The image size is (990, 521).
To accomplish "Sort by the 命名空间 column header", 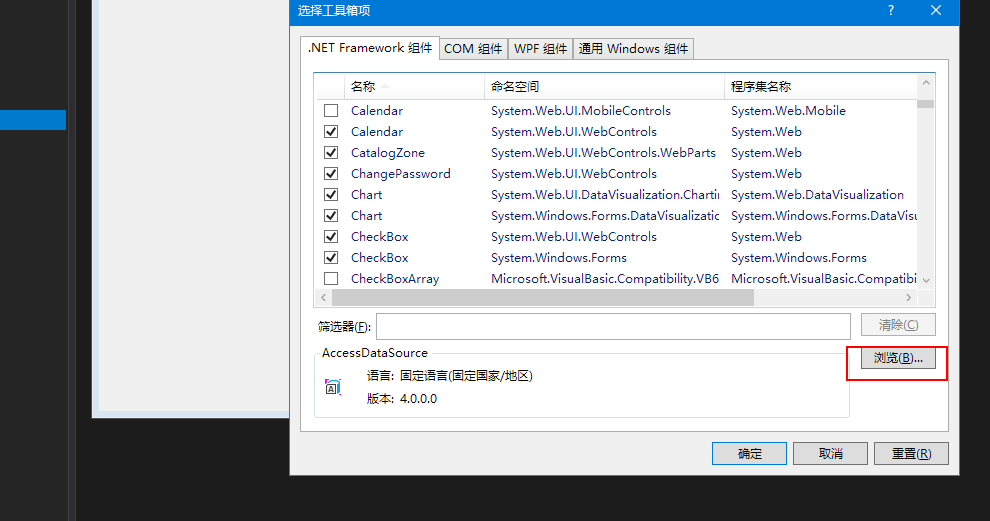I will 604,87.
